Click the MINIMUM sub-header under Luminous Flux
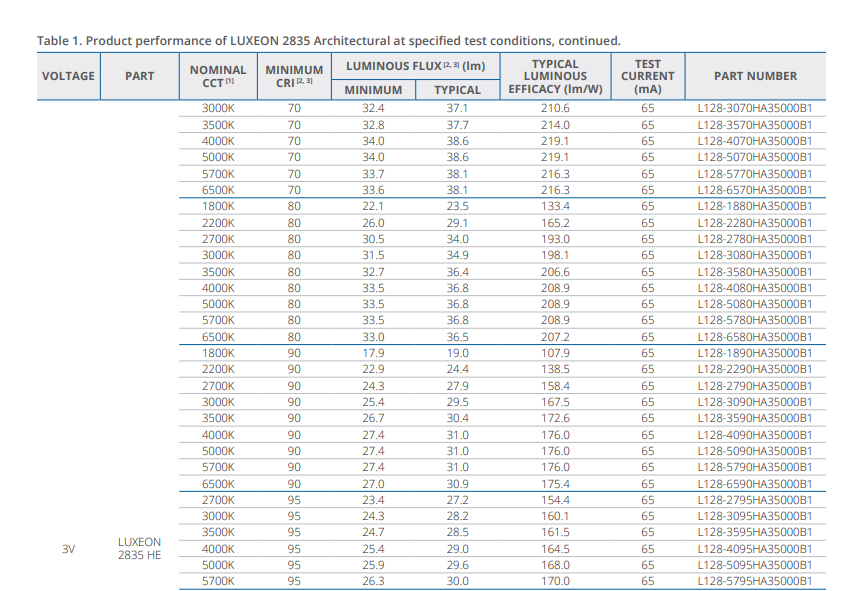The height and width of the screenshot is (591, 842). pos(373,90)
